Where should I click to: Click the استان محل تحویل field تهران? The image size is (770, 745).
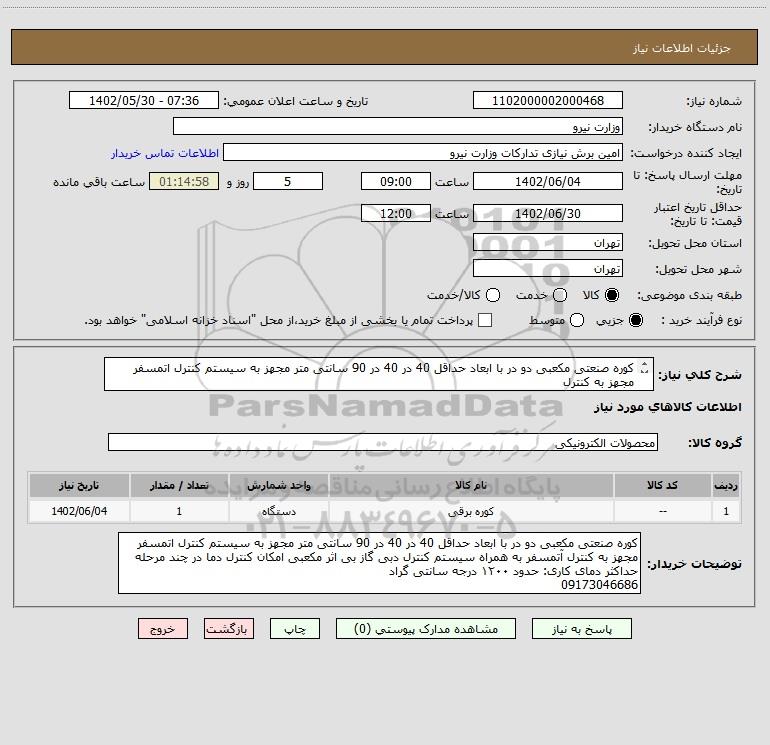pyautogui.click(x=548, y=242)
